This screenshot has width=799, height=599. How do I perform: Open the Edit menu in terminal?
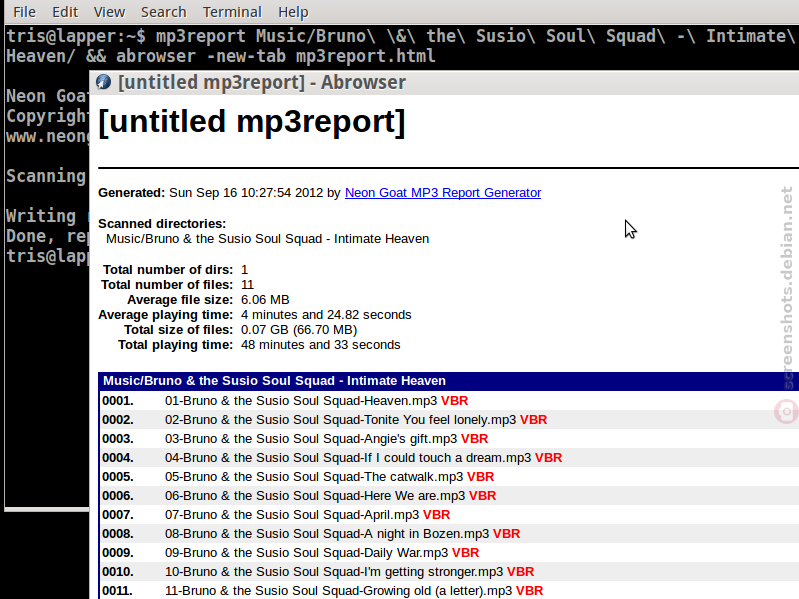[65, 12]
